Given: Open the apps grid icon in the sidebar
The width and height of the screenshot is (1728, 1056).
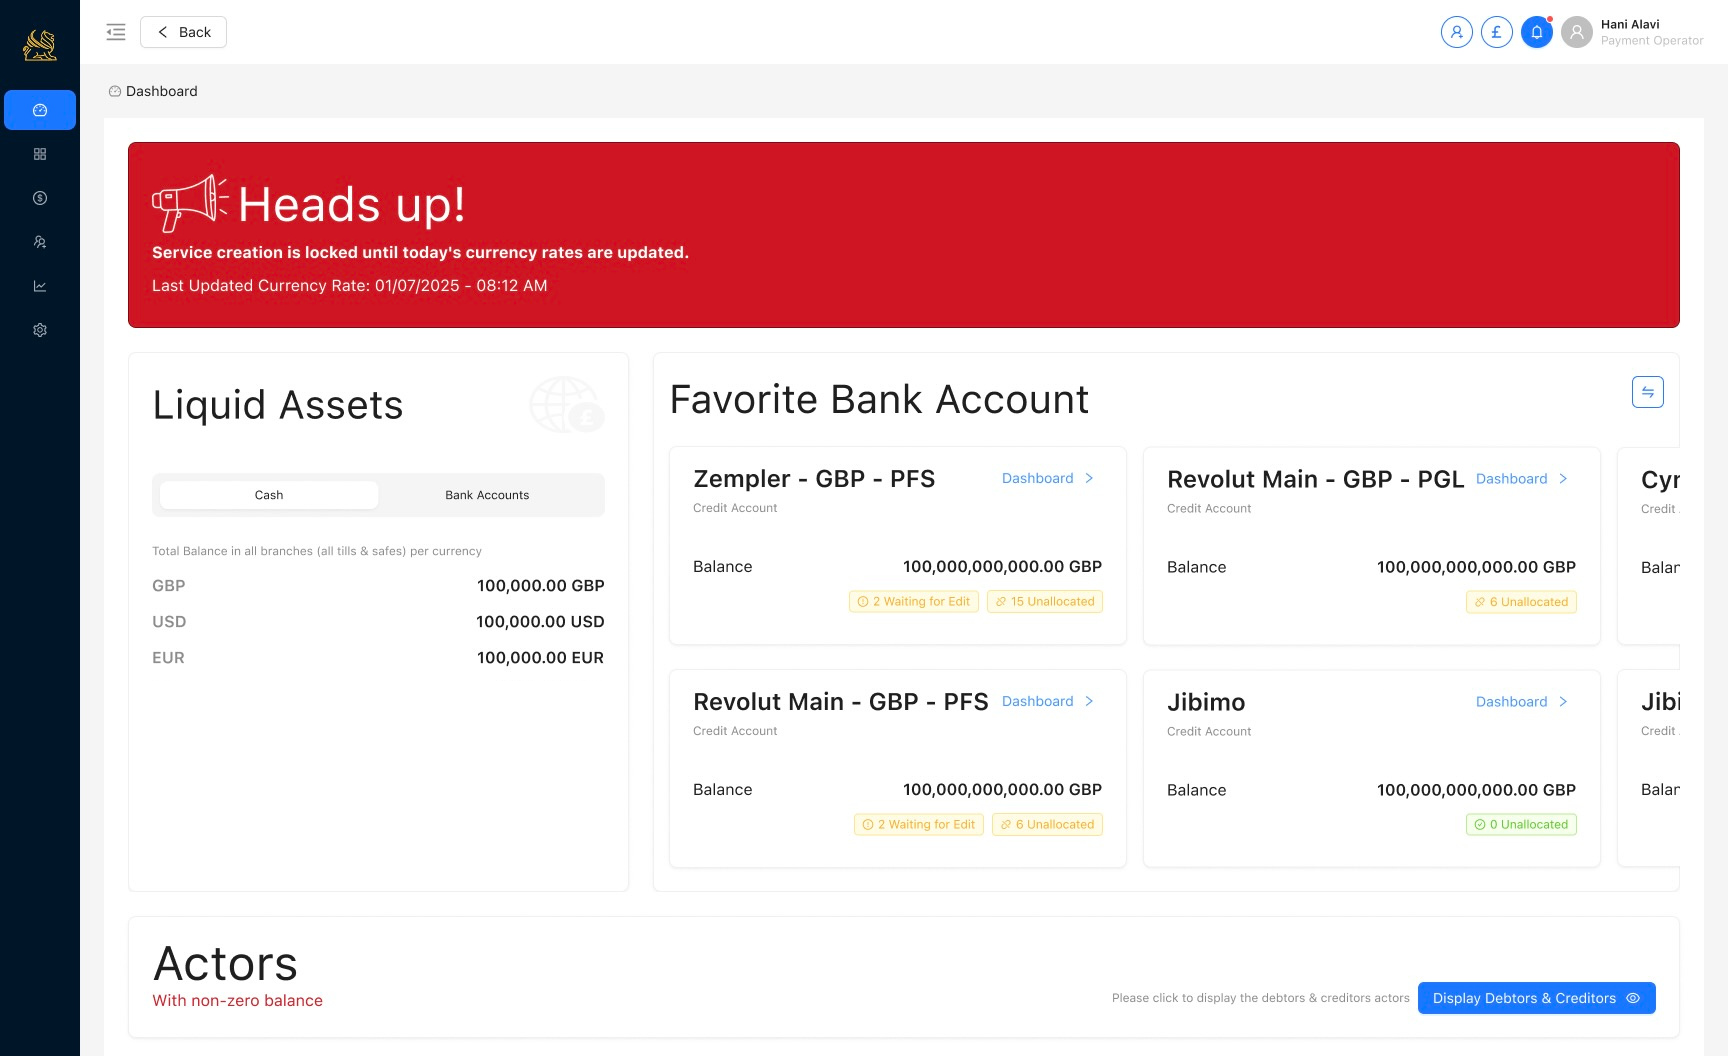Looking at the screenshot, I should [x=40, y=153].
